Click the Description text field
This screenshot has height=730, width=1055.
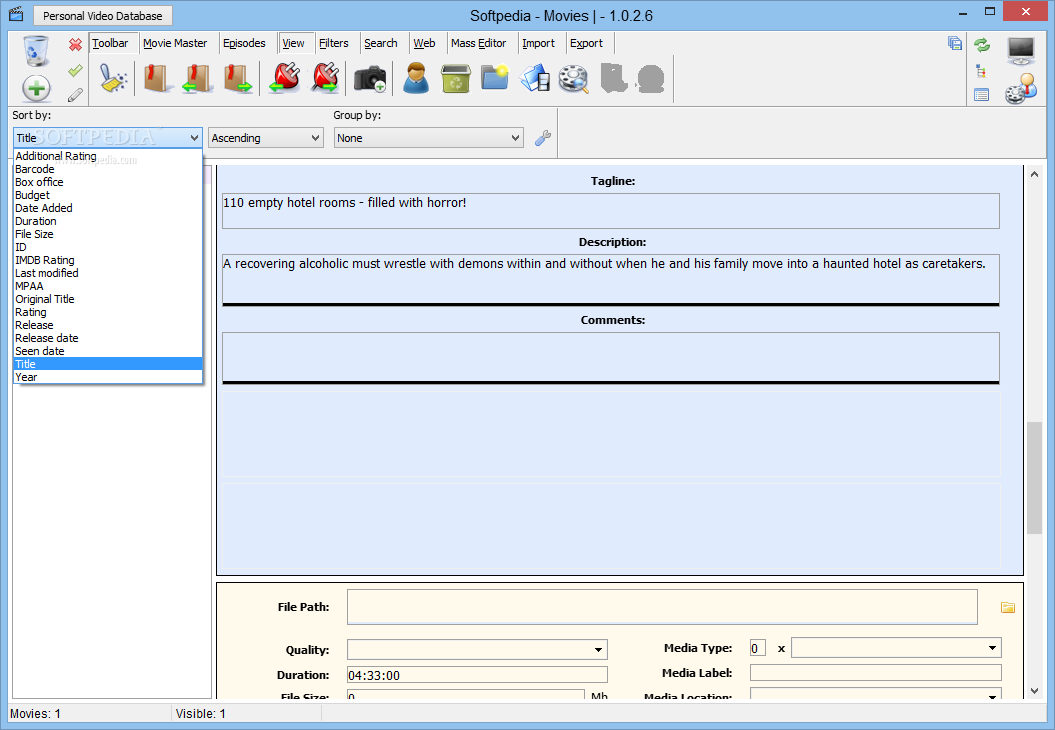click(x=611, y=279)
